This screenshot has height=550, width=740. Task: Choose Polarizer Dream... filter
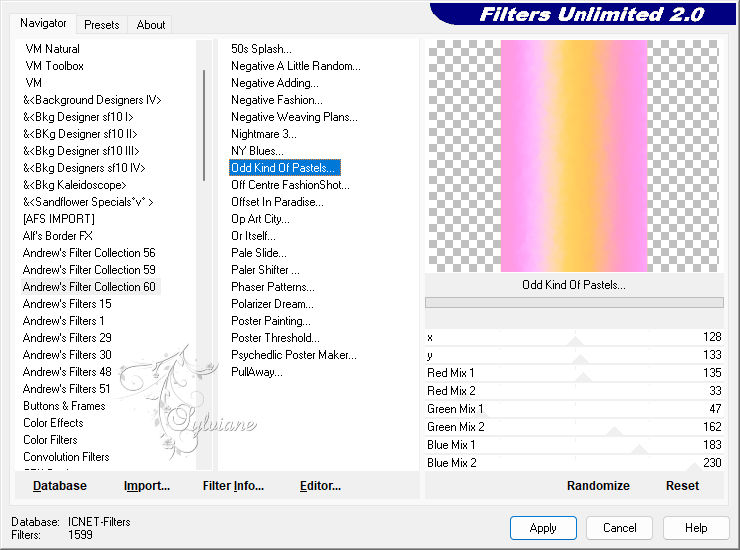click(x=272, y=304)
